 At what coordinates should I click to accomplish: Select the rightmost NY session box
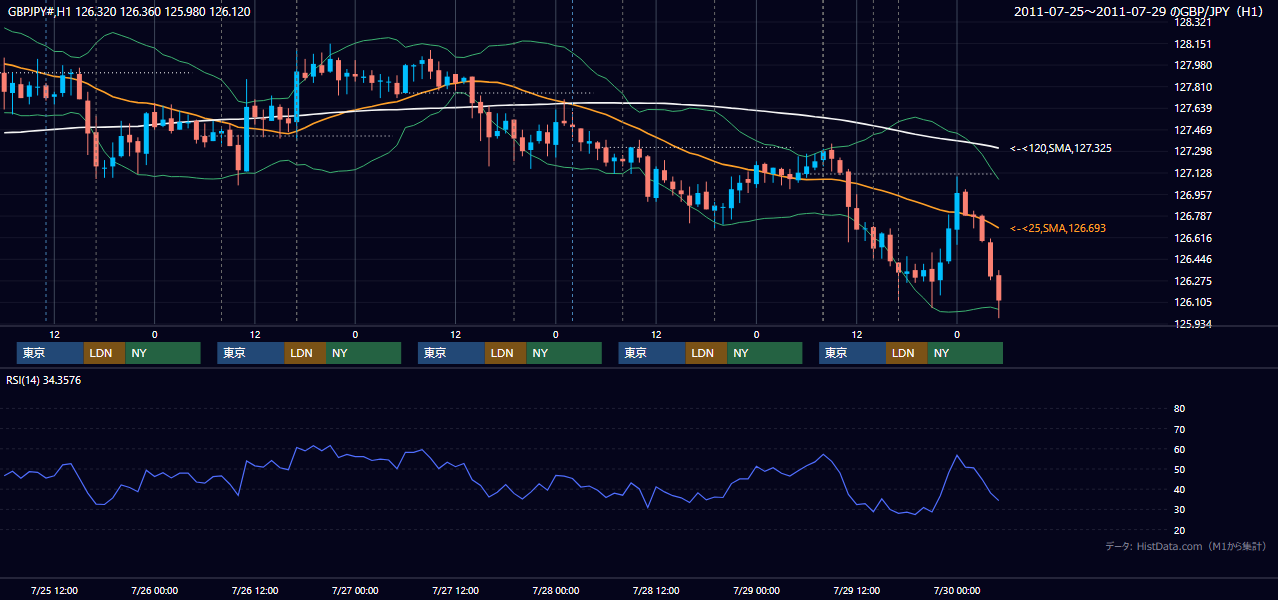965,353
